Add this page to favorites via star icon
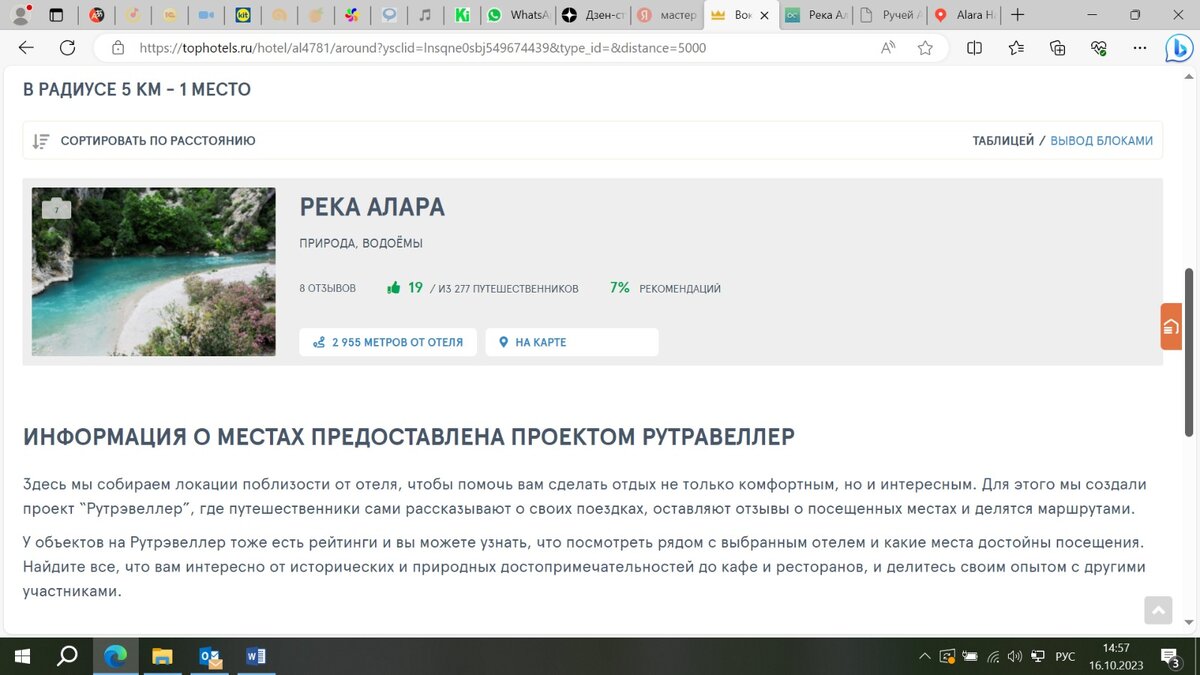The image size is (1200, 675). pos(925,47)
